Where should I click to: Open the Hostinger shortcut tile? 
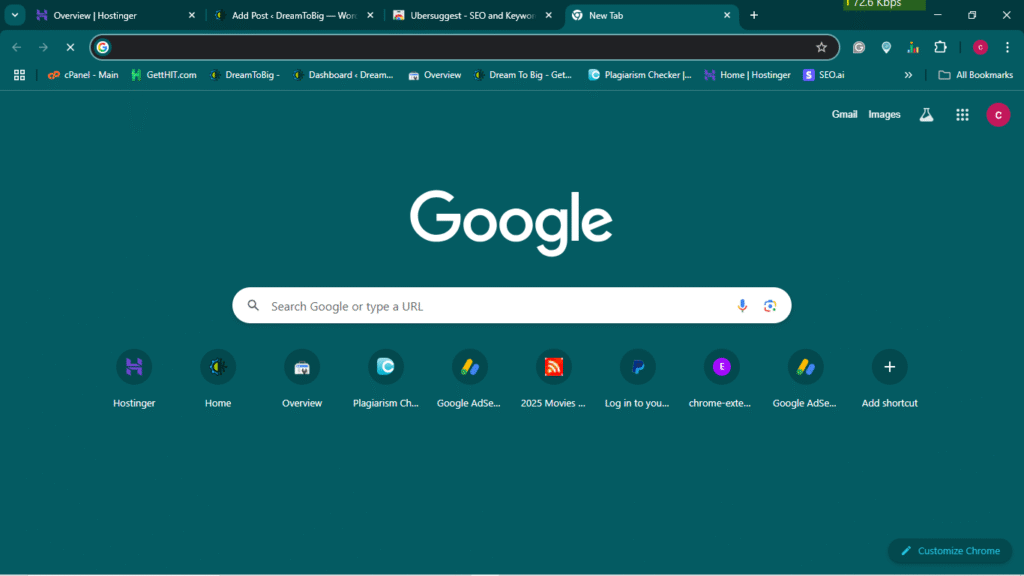point(134,367)
